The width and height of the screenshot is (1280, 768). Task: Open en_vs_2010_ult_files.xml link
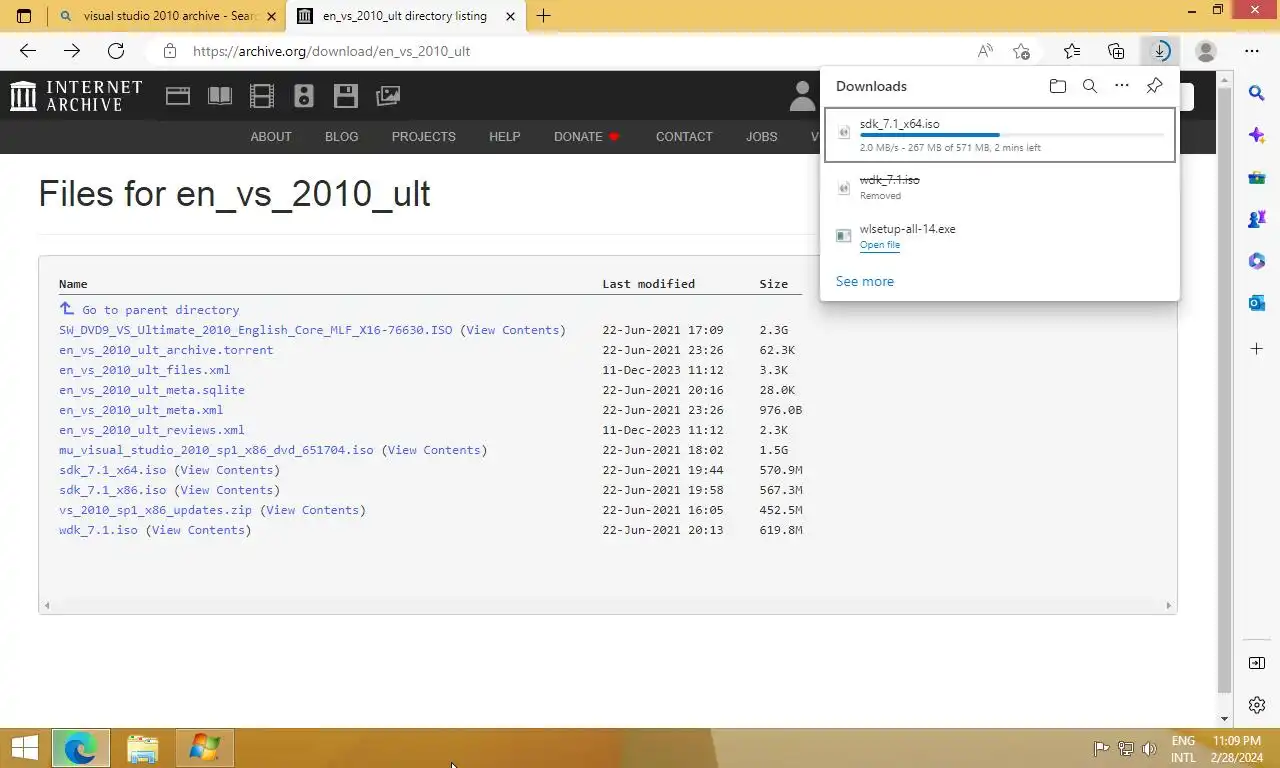pyautogui.click(x=144, y=370)
